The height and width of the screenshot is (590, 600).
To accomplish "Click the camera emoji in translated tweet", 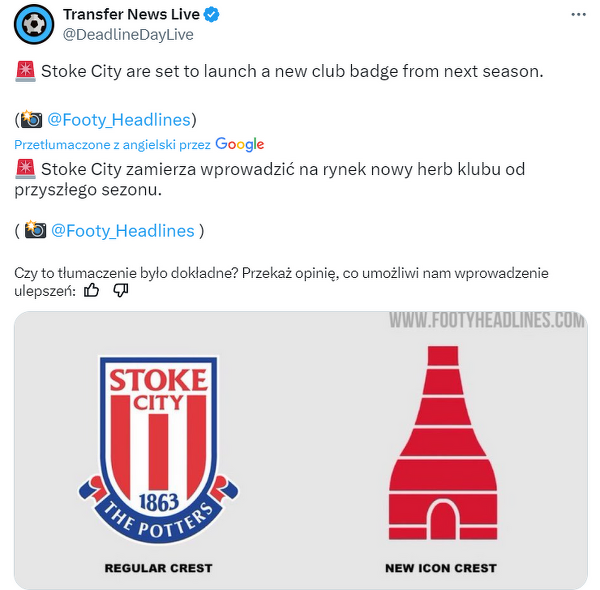I will [x=35, y=230].
